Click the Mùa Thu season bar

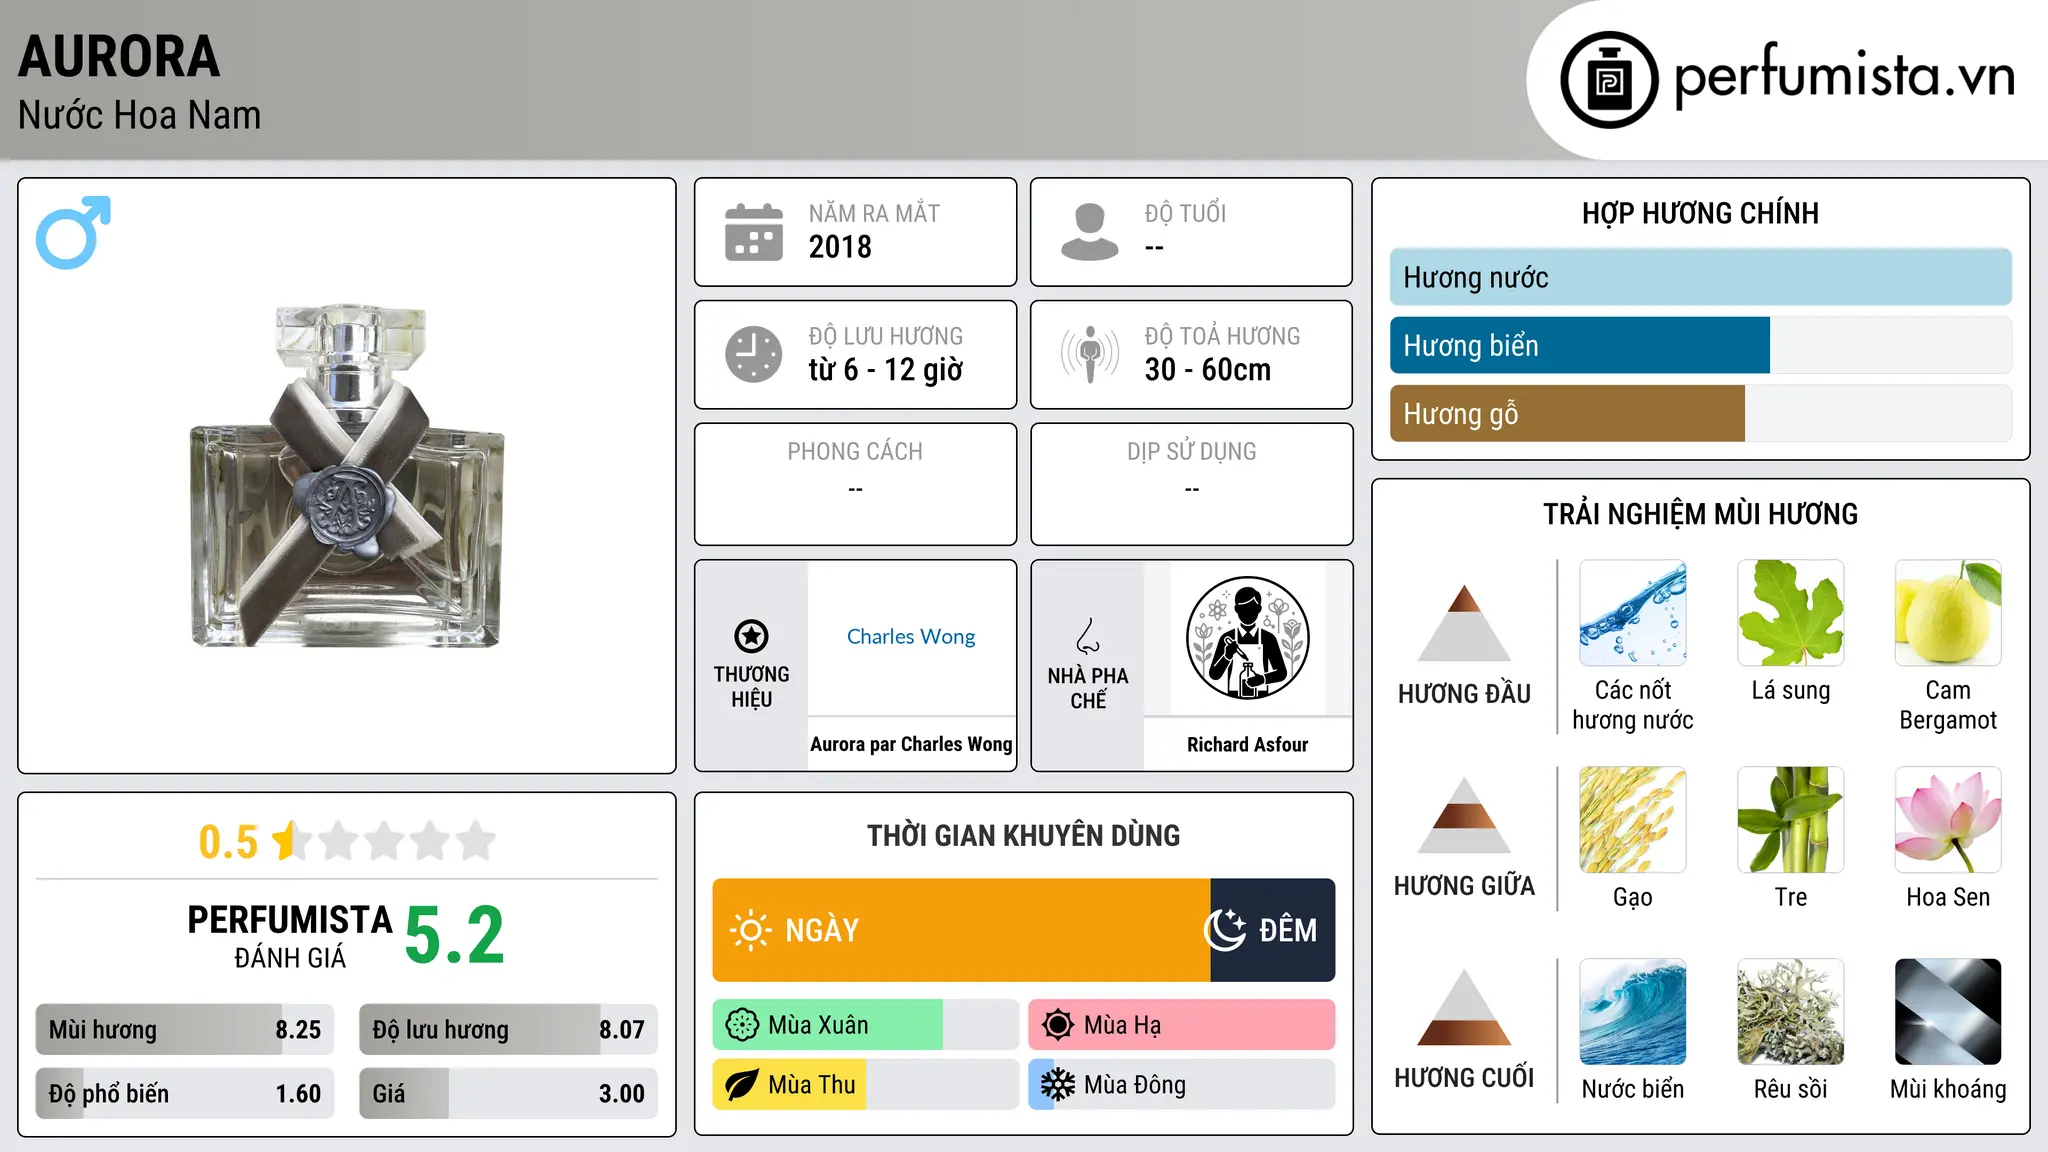coord(866,1085)
